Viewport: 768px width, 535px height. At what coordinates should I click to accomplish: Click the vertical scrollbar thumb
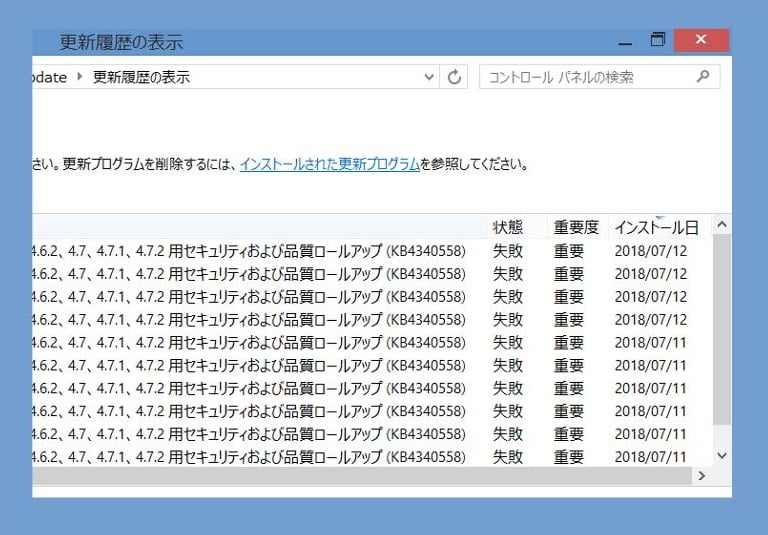(x=723, y=330)
